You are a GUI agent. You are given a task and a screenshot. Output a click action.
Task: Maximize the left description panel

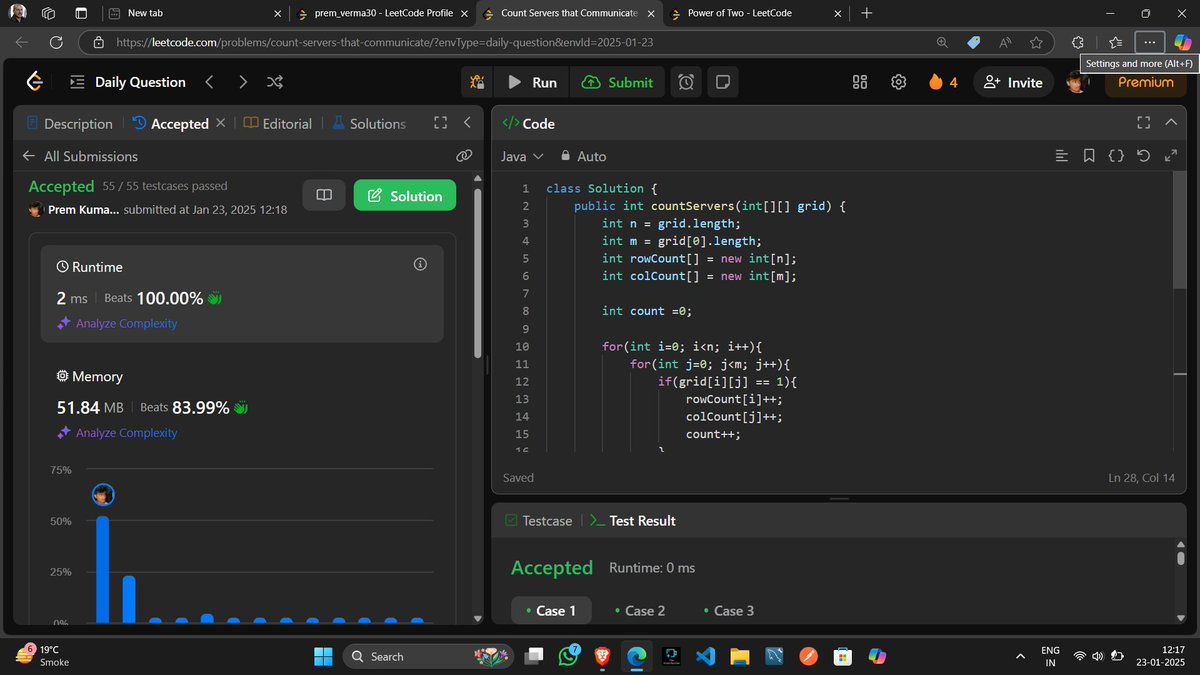(440, 123)
